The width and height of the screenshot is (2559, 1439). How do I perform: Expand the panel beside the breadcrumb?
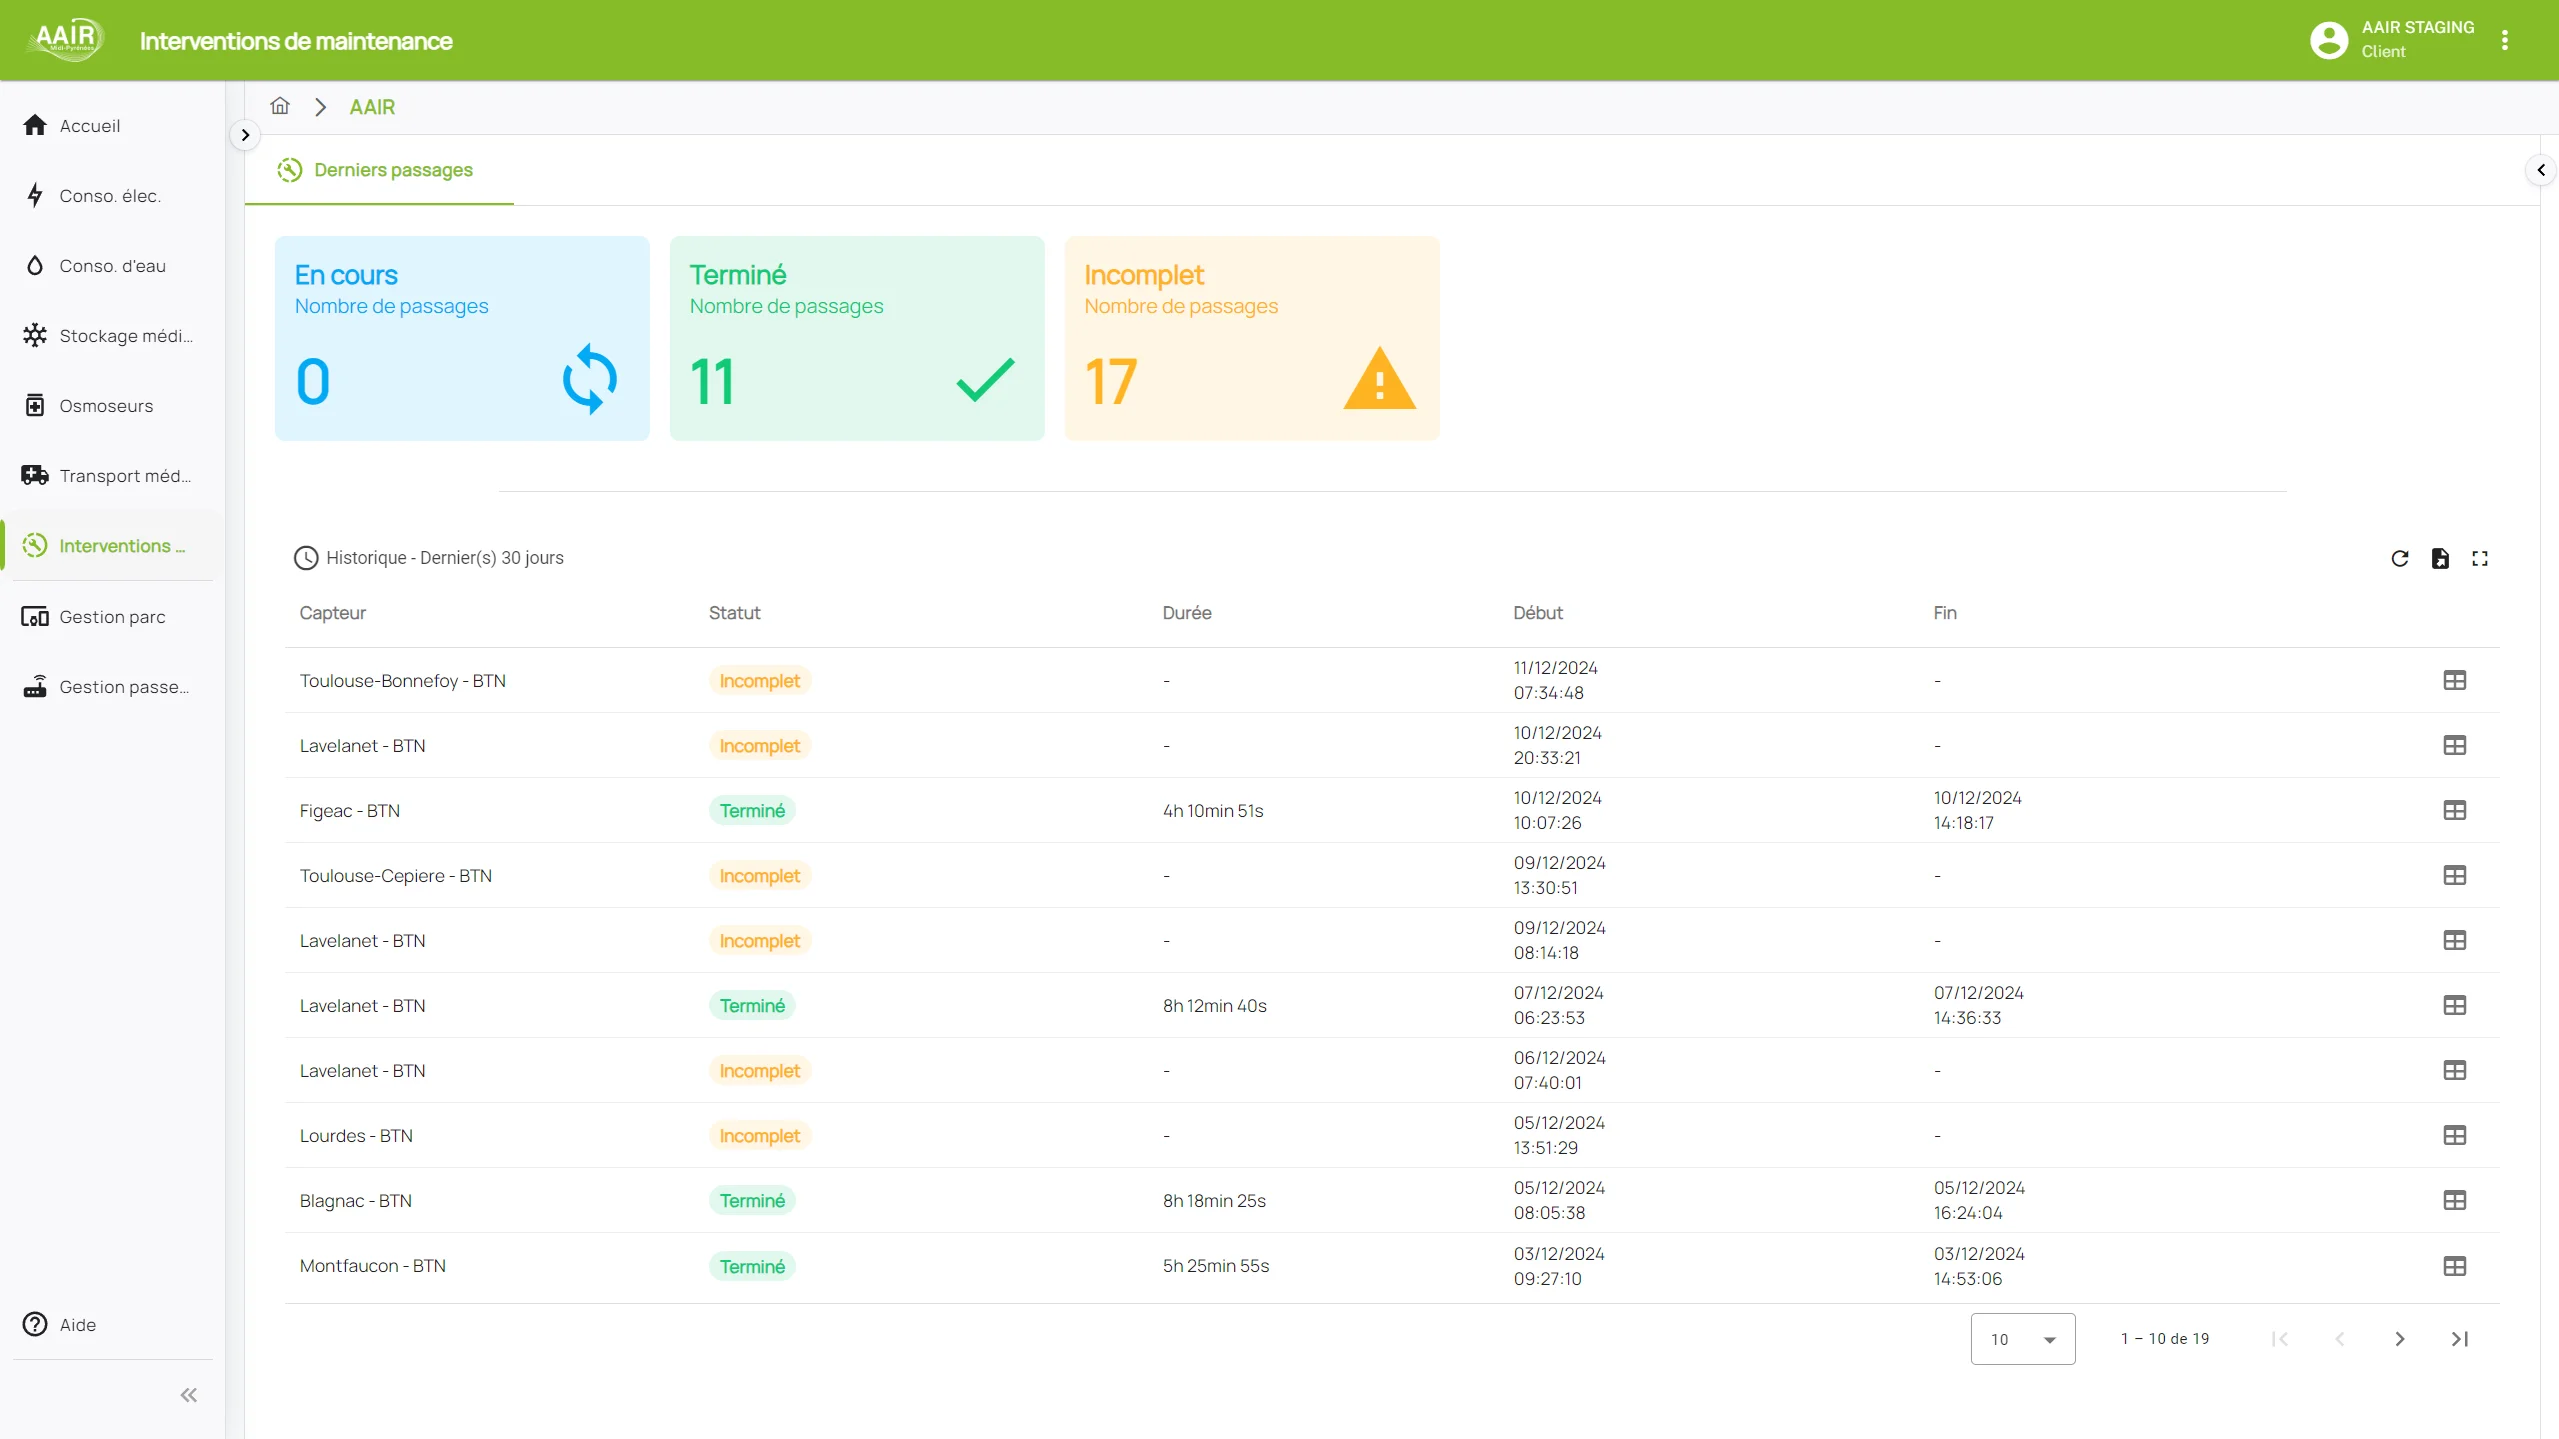tap(245, 135)
